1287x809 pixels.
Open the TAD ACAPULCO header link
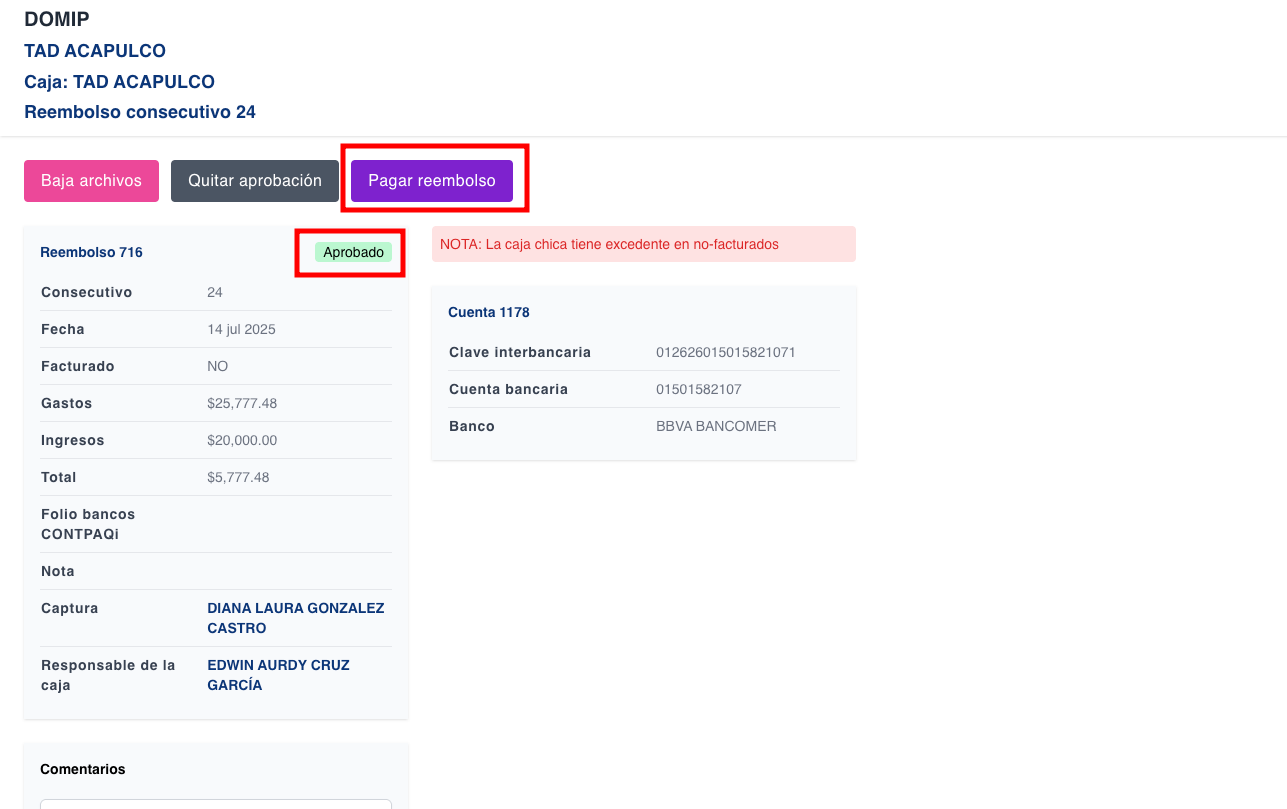tap(95, 51)
